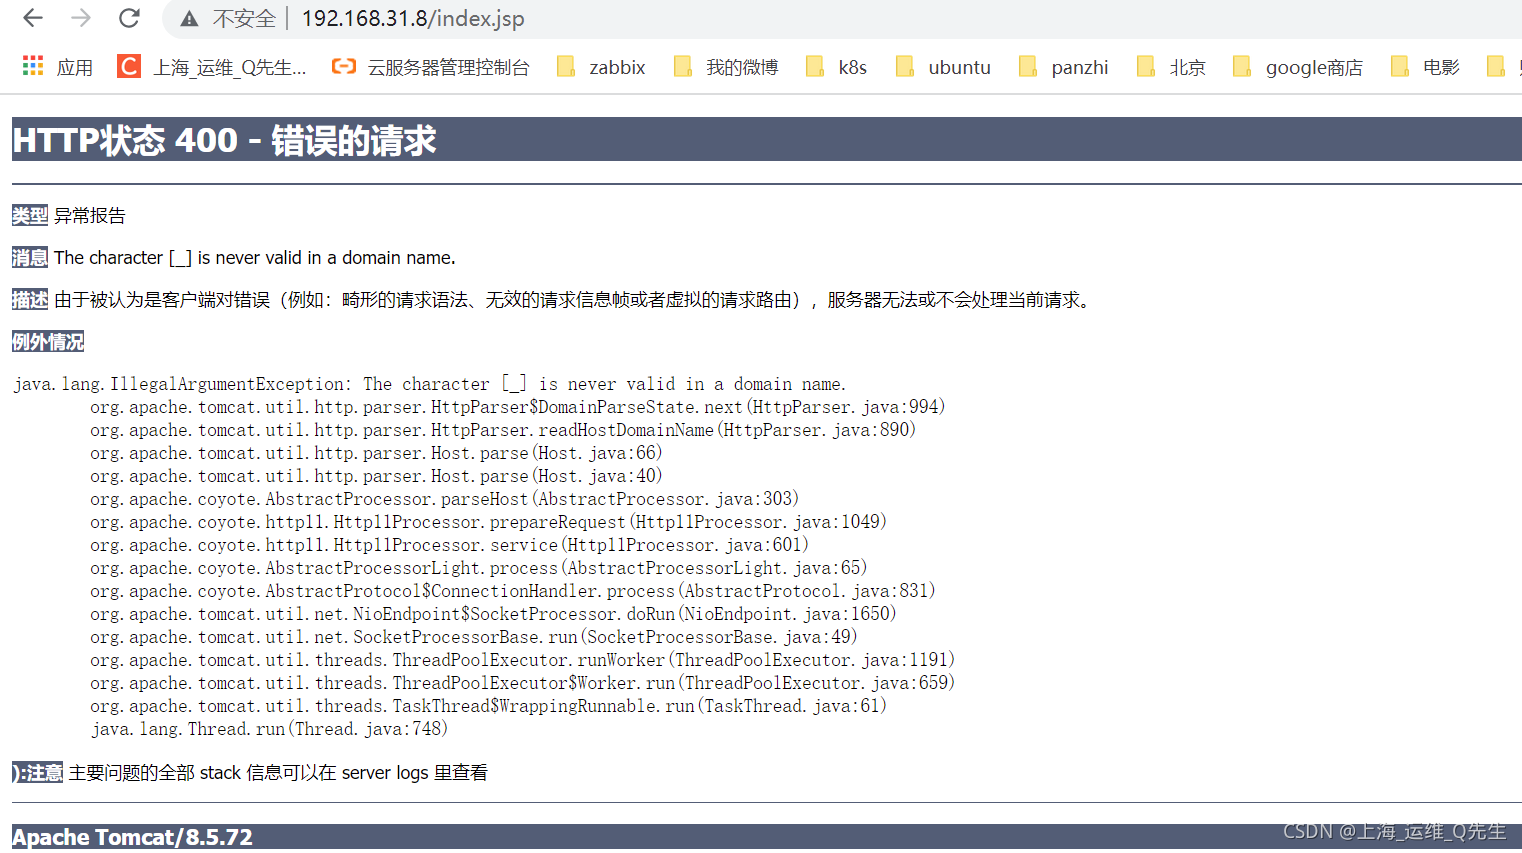Viewport: 1522px width, 853px height.
Task: Click the 不安全 security label
Action: (x=244, y=19)
